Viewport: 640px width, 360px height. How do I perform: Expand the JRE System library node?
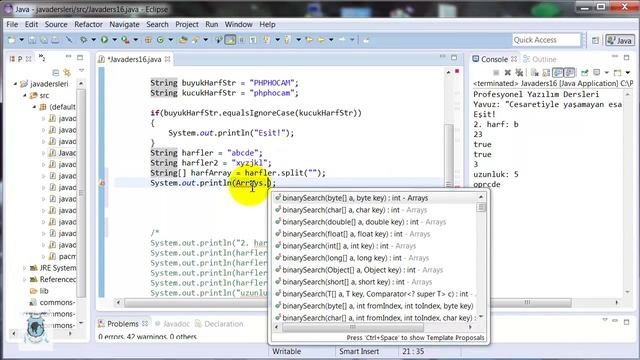[24, 268]
